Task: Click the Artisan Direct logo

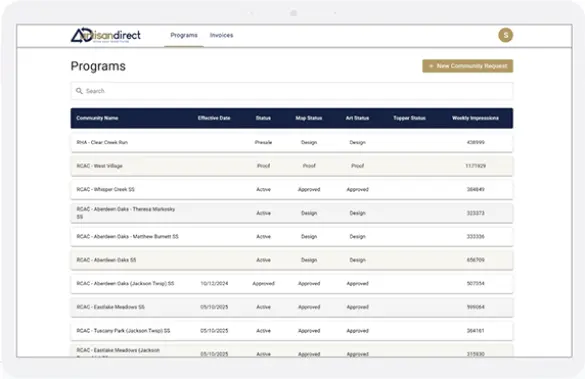Action: point(106,36)
